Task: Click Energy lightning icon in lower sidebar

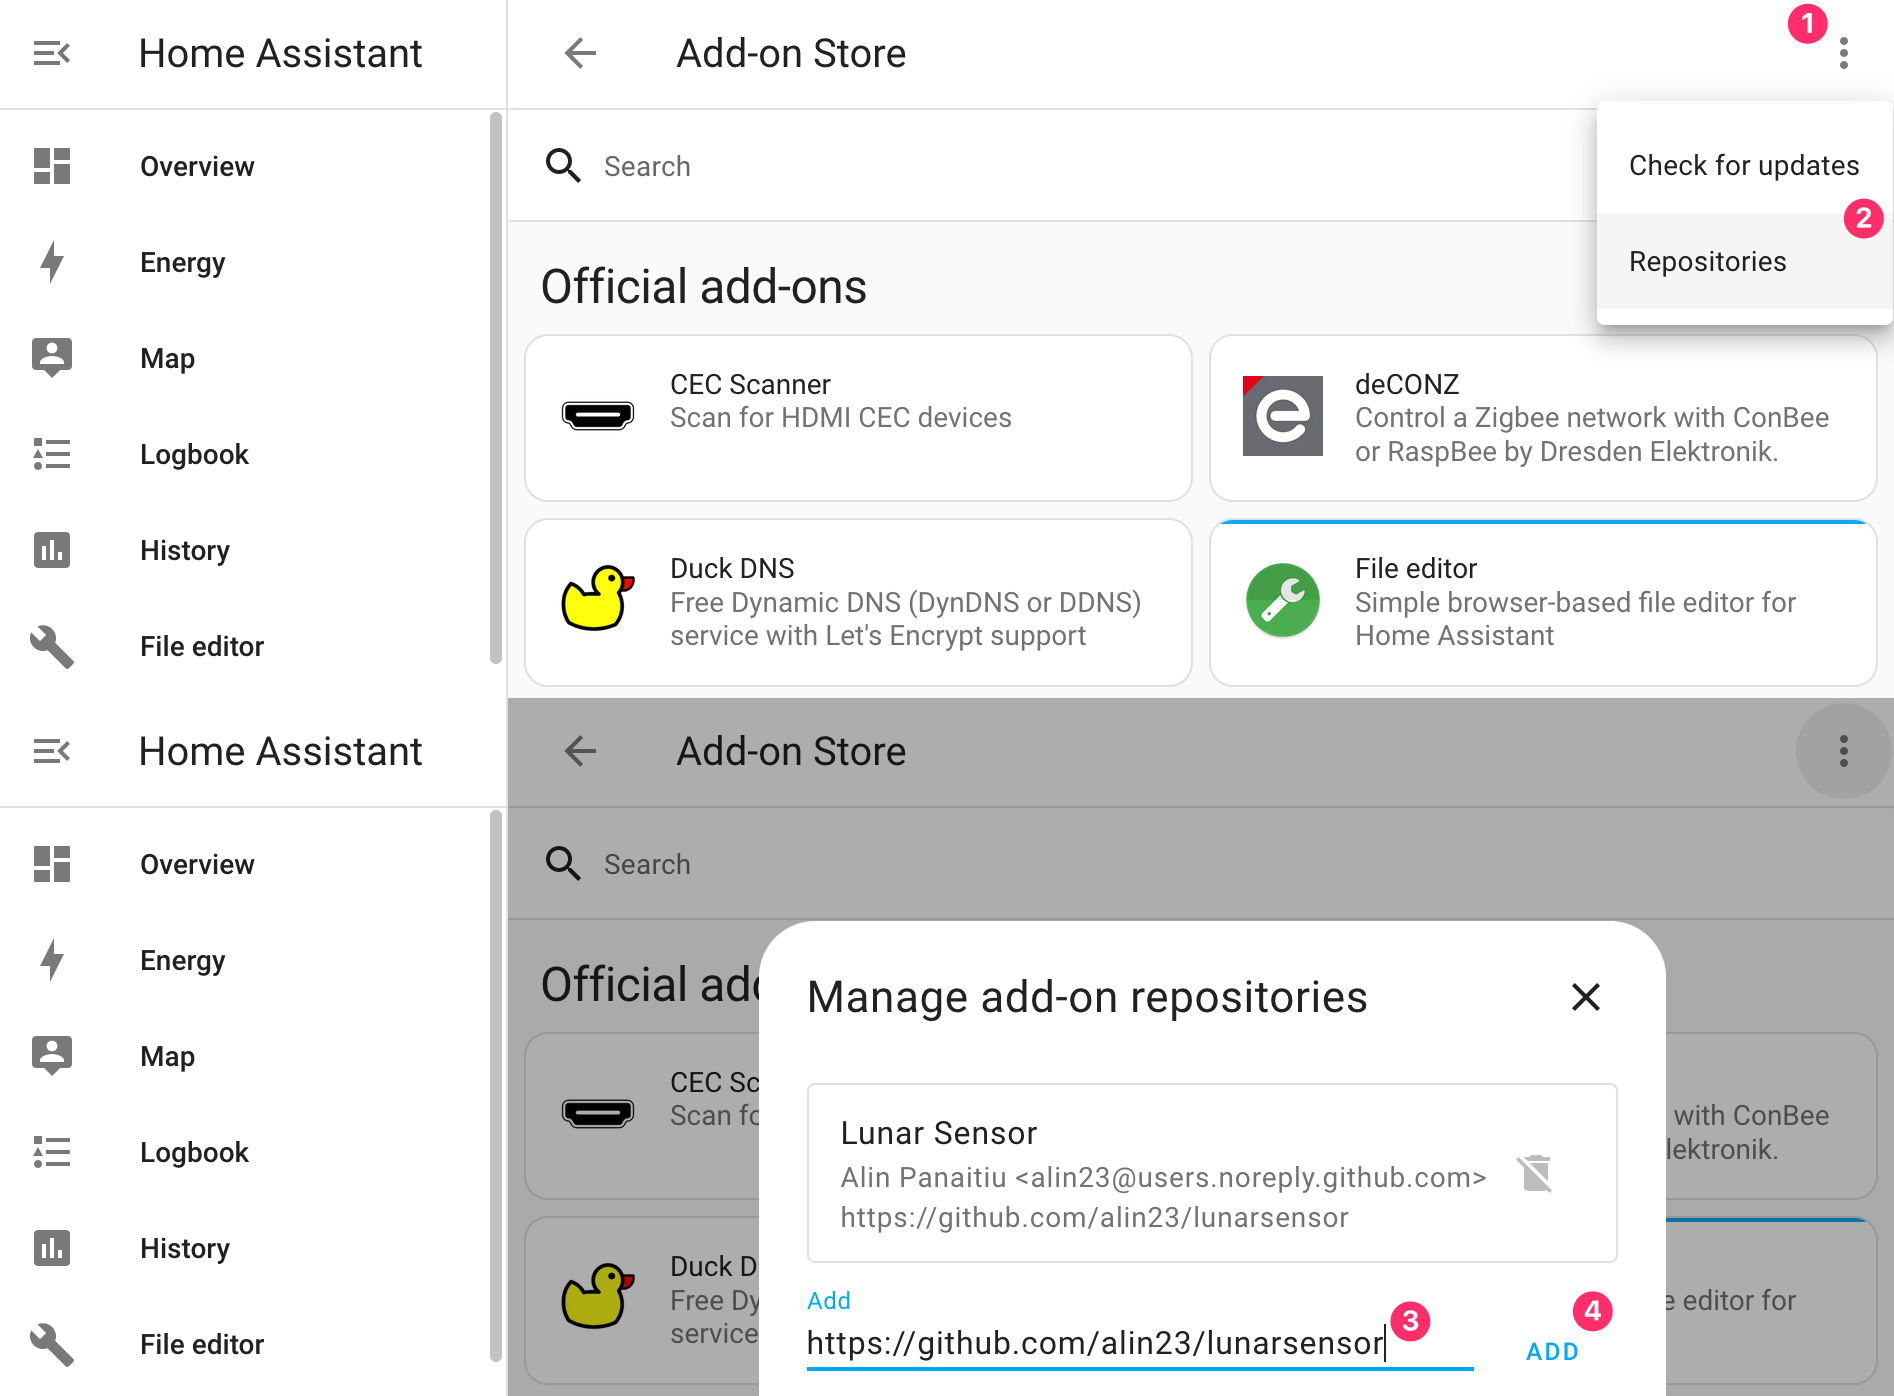Action: pos(52,960)
